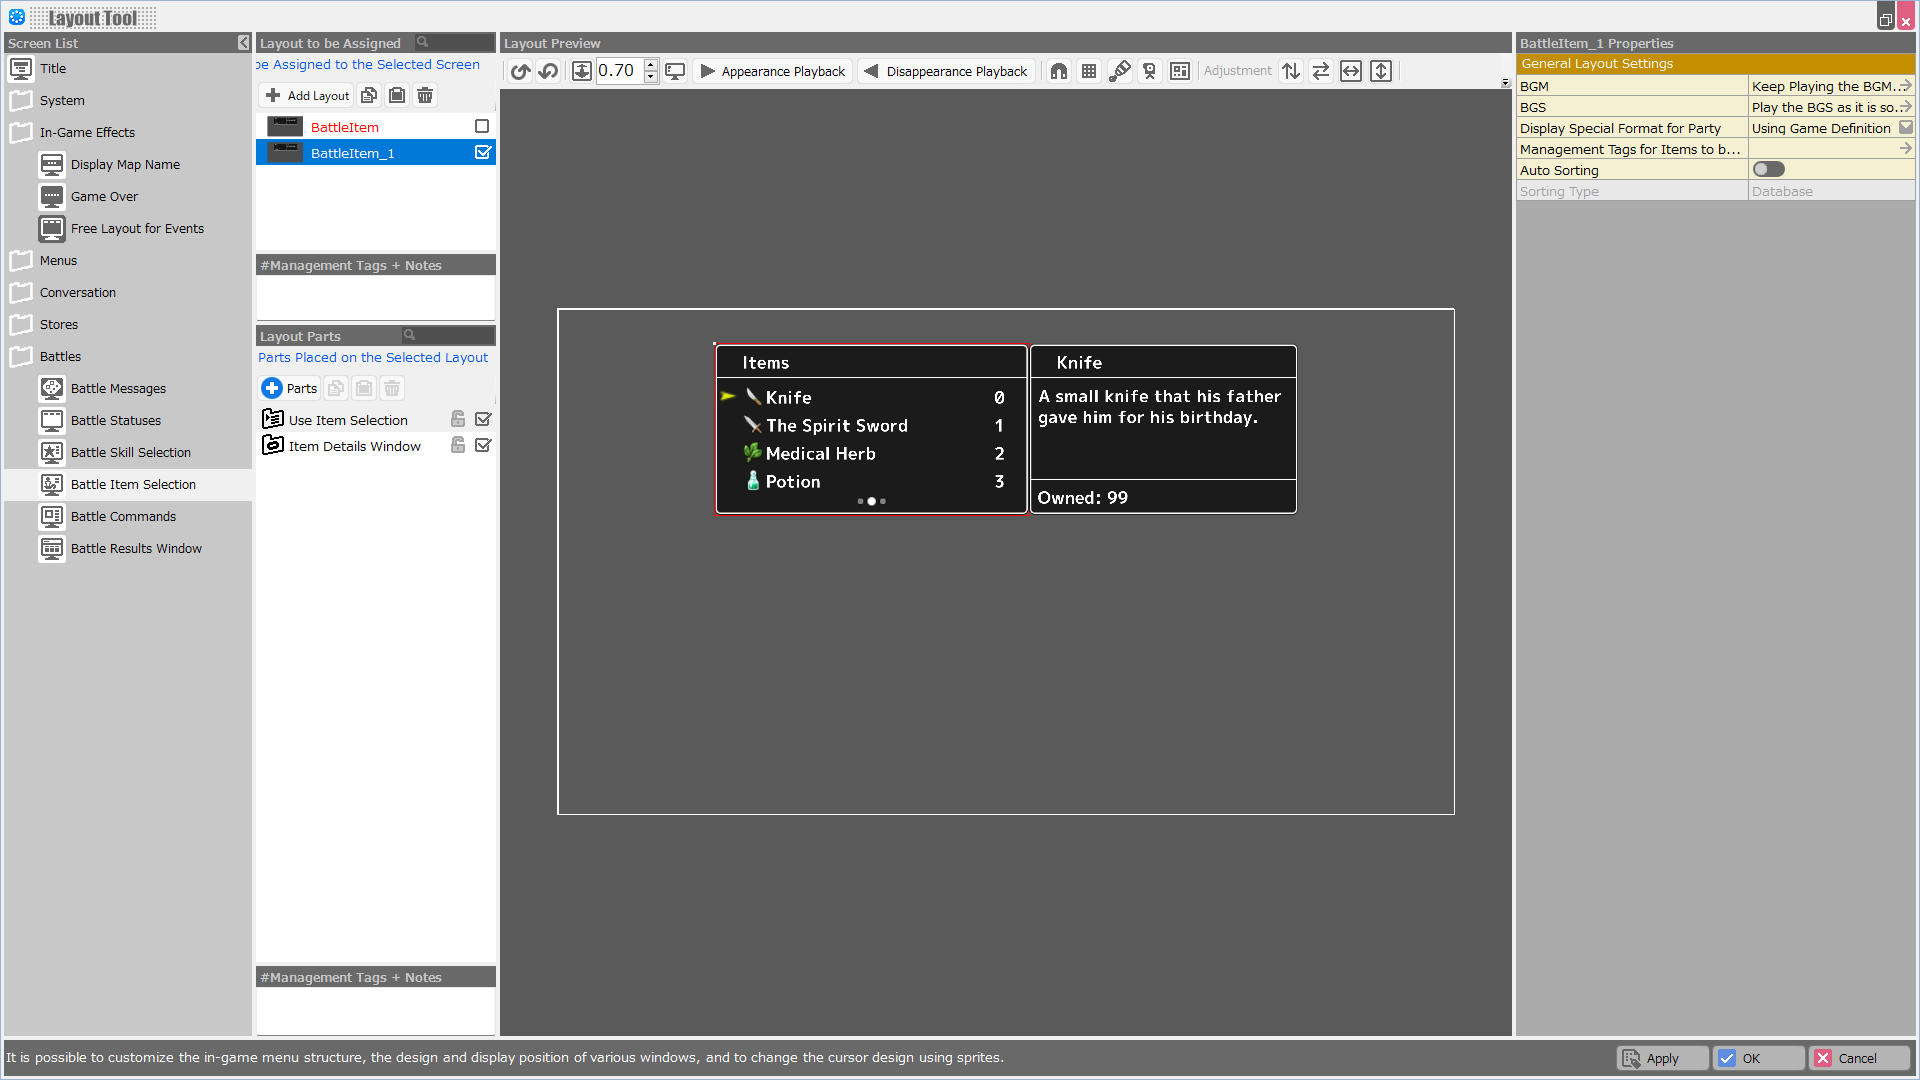Click the monitor display icon beside zoom

point(675,71)
